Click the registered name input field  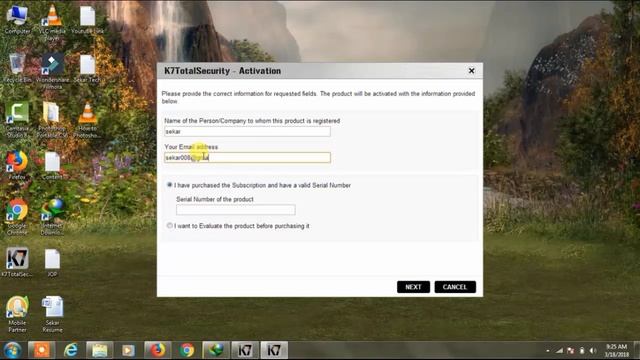click(247, 131)
